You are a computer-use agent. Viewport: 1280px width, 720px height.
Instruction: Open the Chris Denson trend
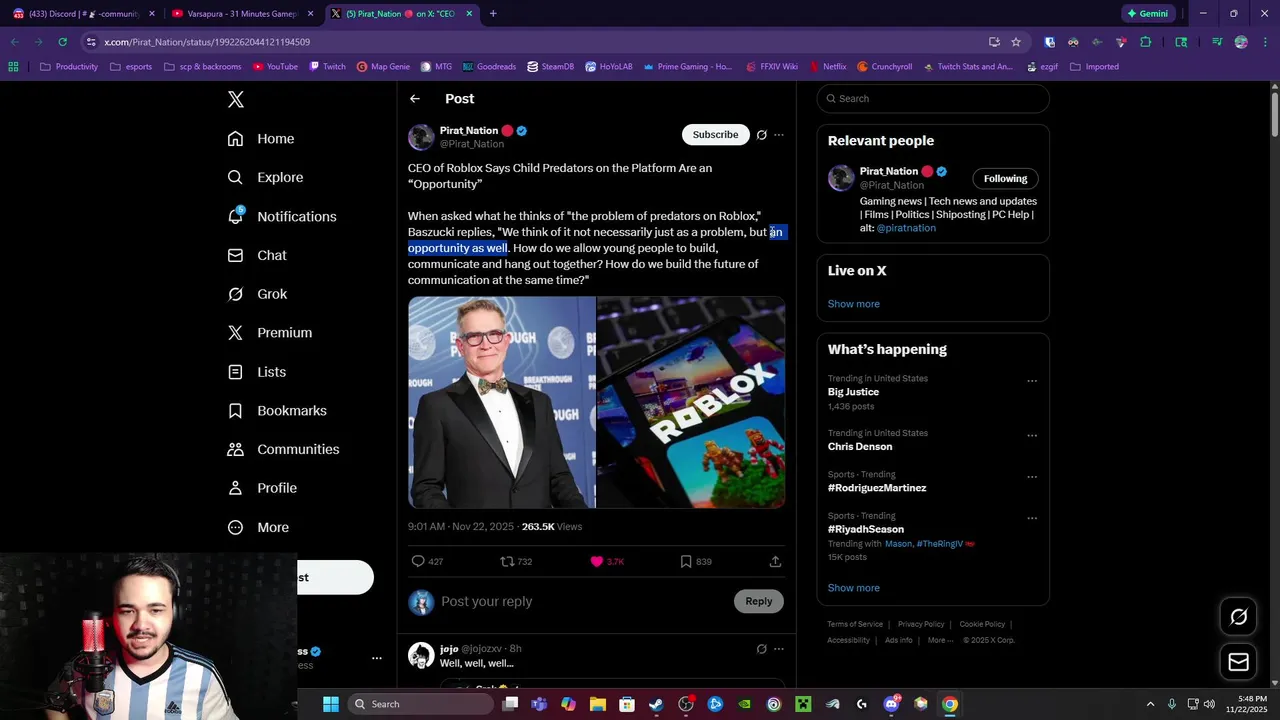tap(860, 447)
